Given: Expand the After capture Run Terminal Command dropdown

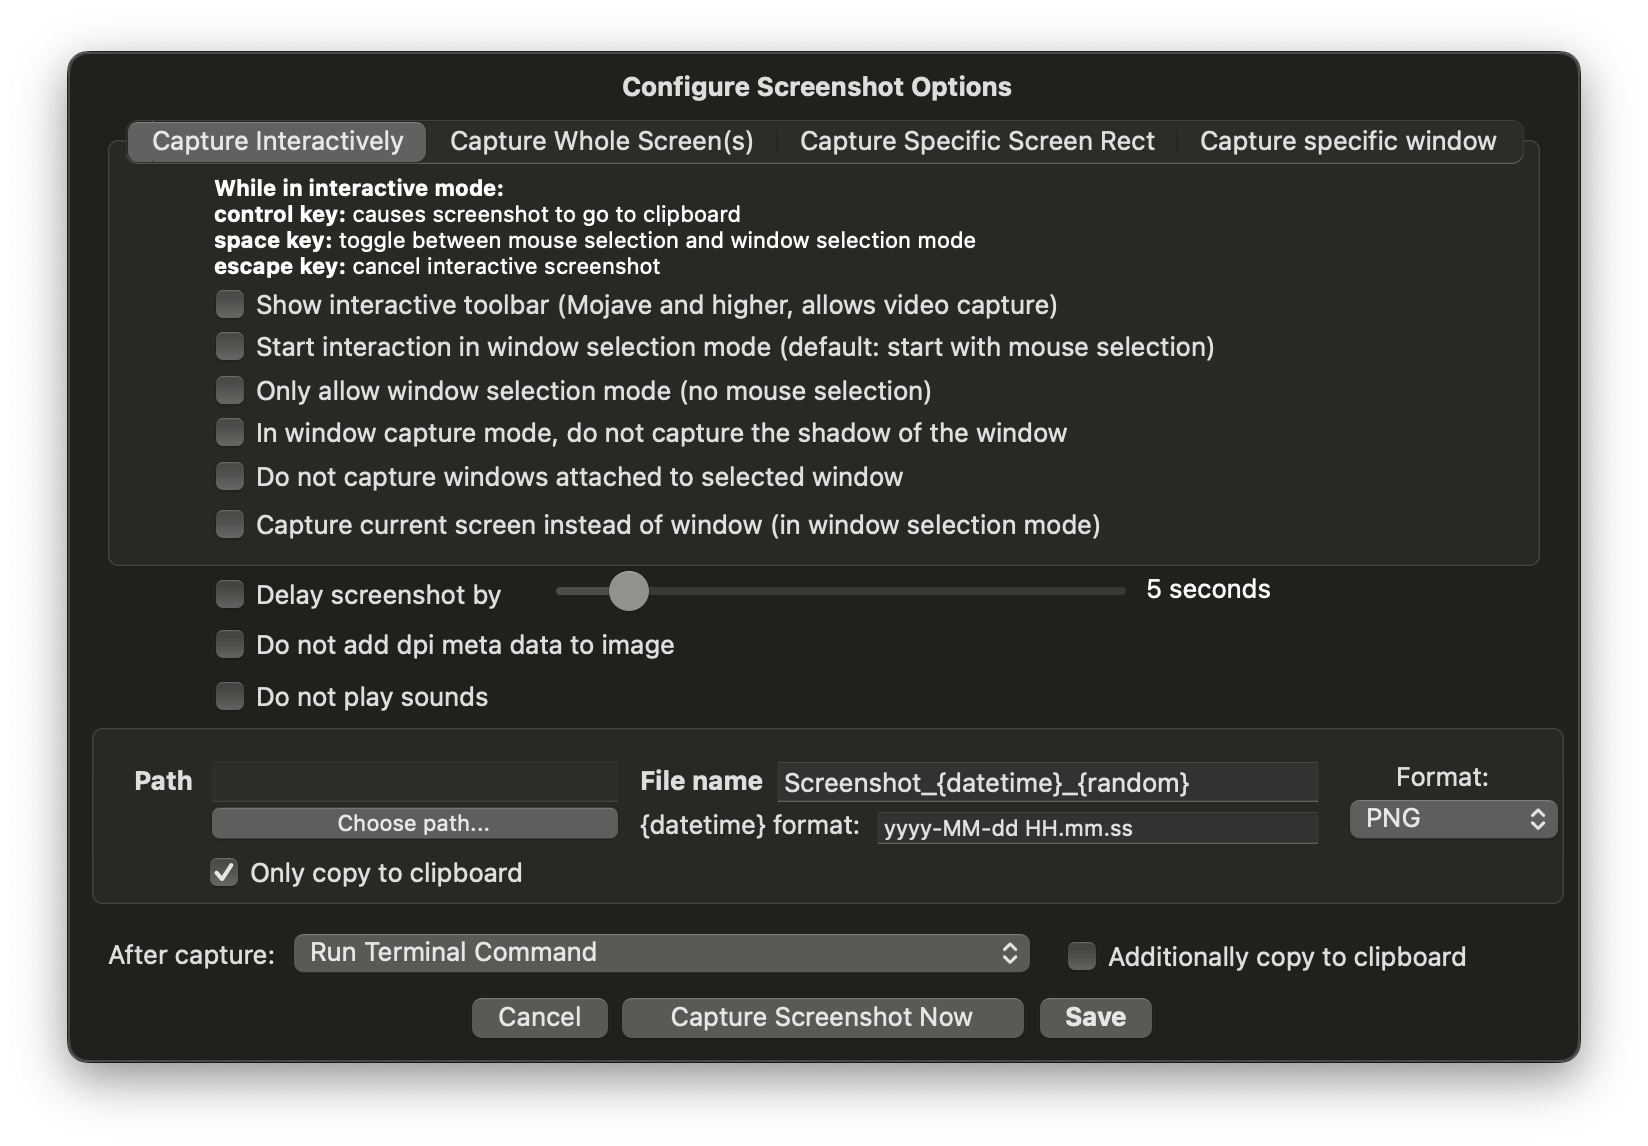Looking at the screenshot, I should 661,953.
